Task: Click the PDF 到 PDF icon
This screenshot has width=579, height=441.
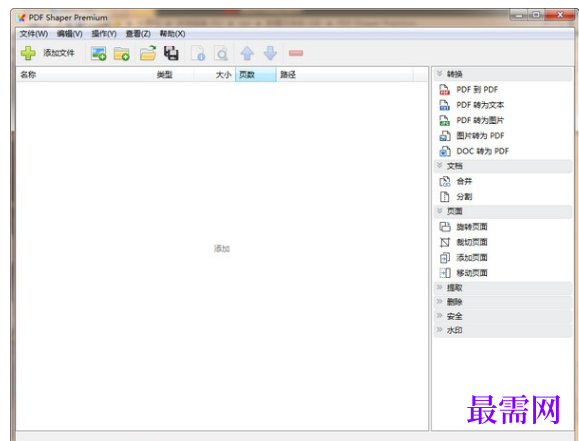Action: [445, 90]
